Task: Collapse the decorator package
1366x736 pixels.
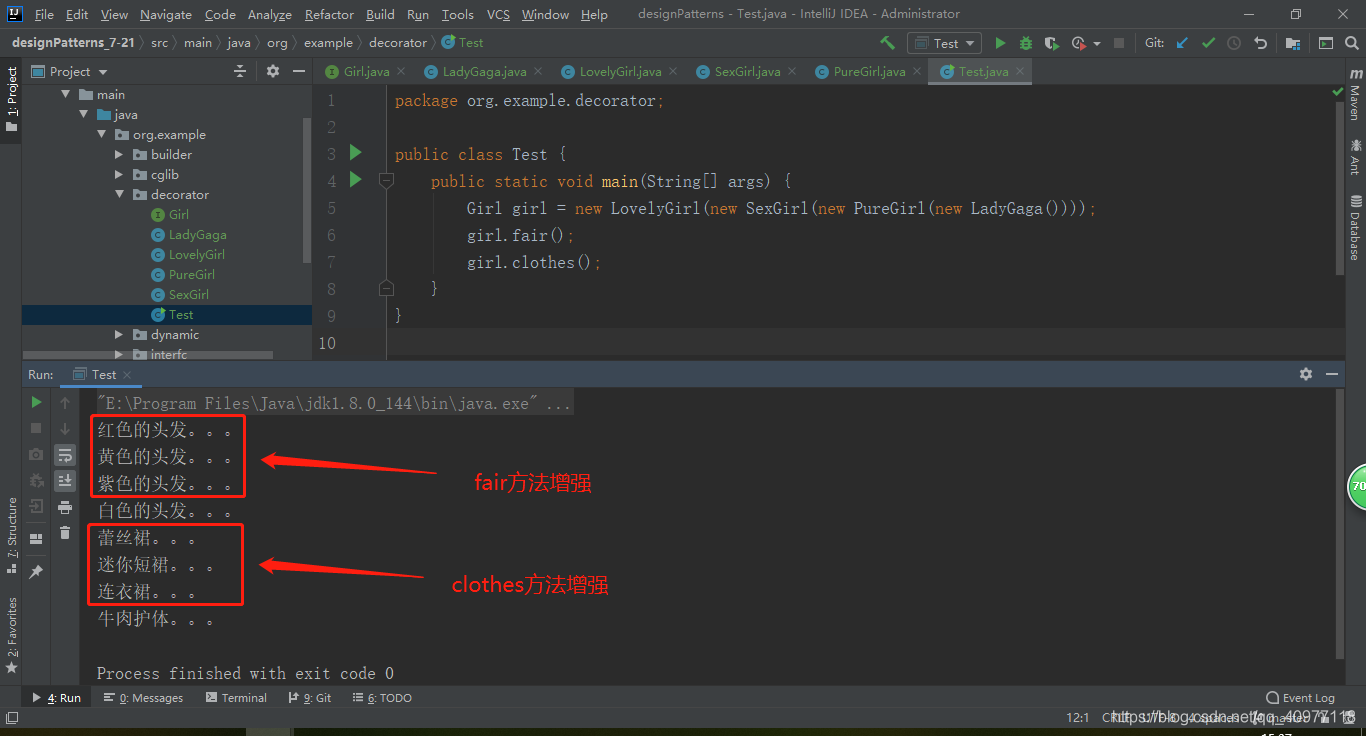Action: 119,194
